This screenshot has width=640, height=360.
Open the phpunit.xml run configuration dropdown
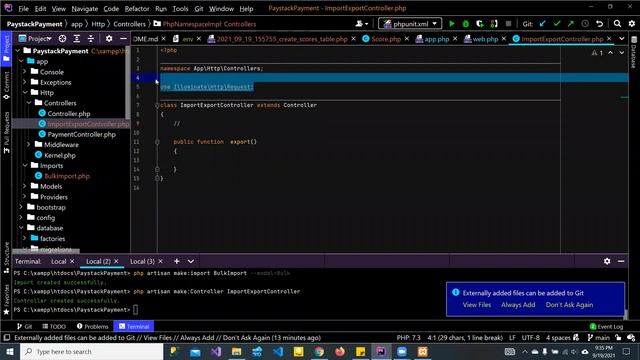pyautogui.click(x=410, y=24)
